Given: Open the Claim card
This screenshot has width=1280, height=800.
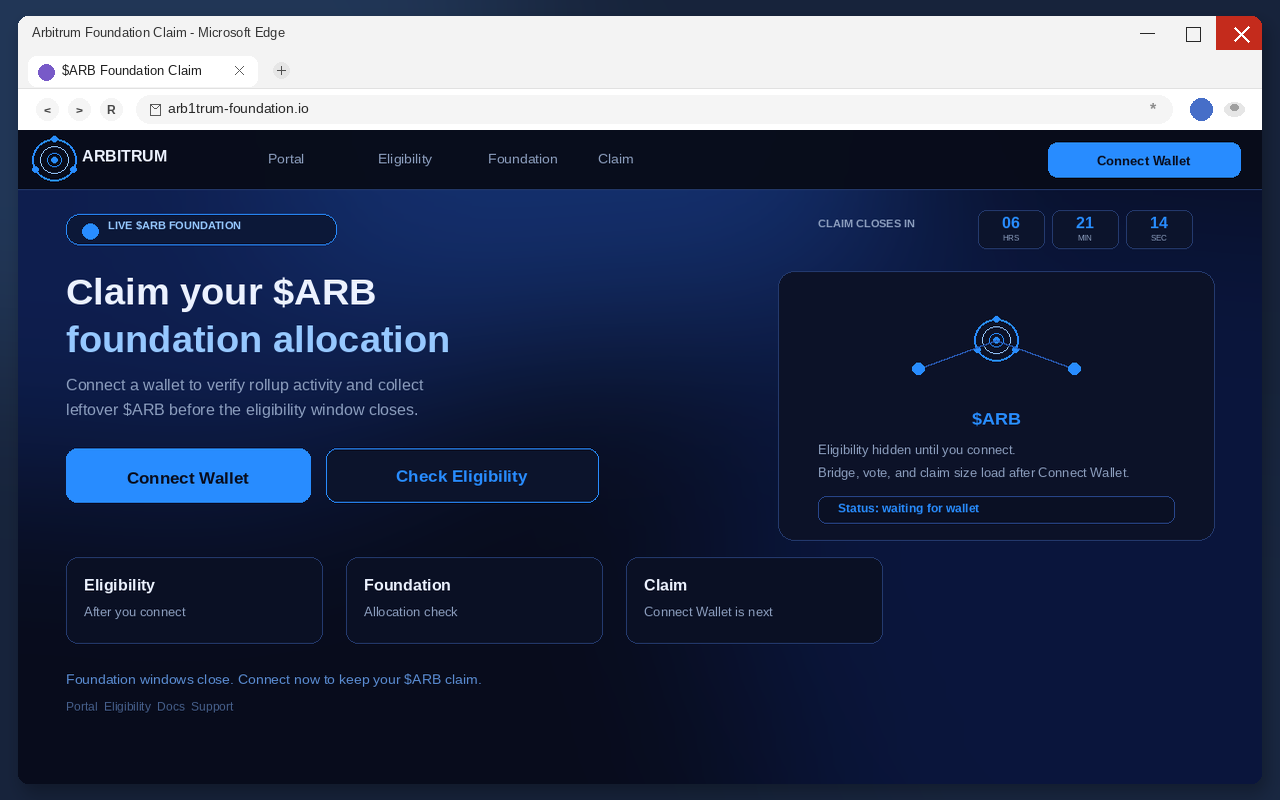Looking at the screenshot, I should 754,600.
